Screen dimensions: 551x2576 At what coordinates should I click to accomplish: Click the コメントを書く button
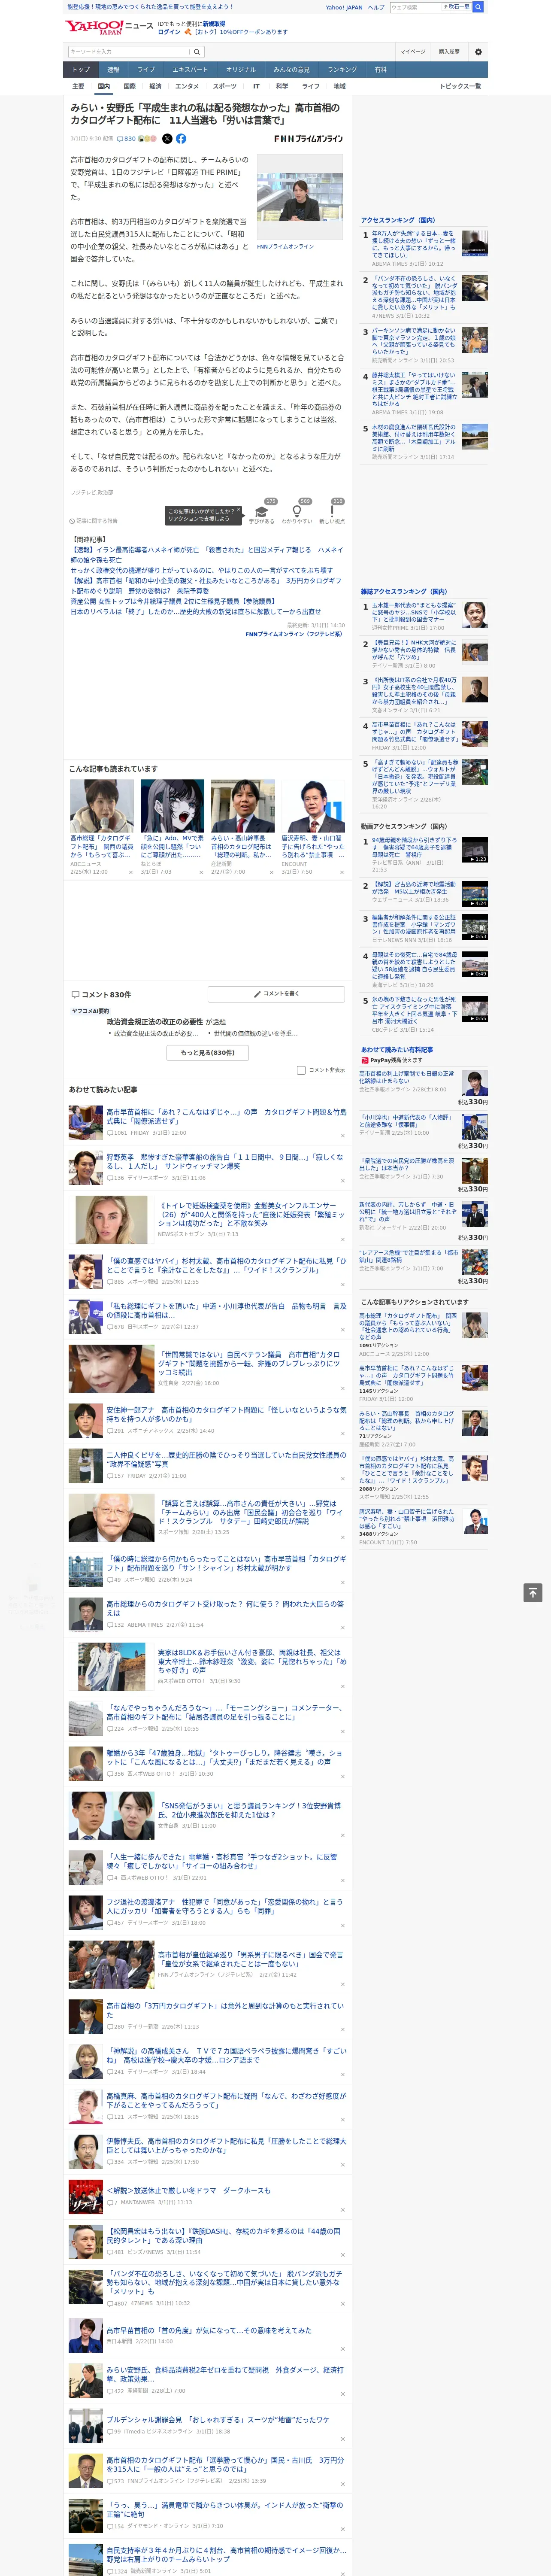[277, 994]
